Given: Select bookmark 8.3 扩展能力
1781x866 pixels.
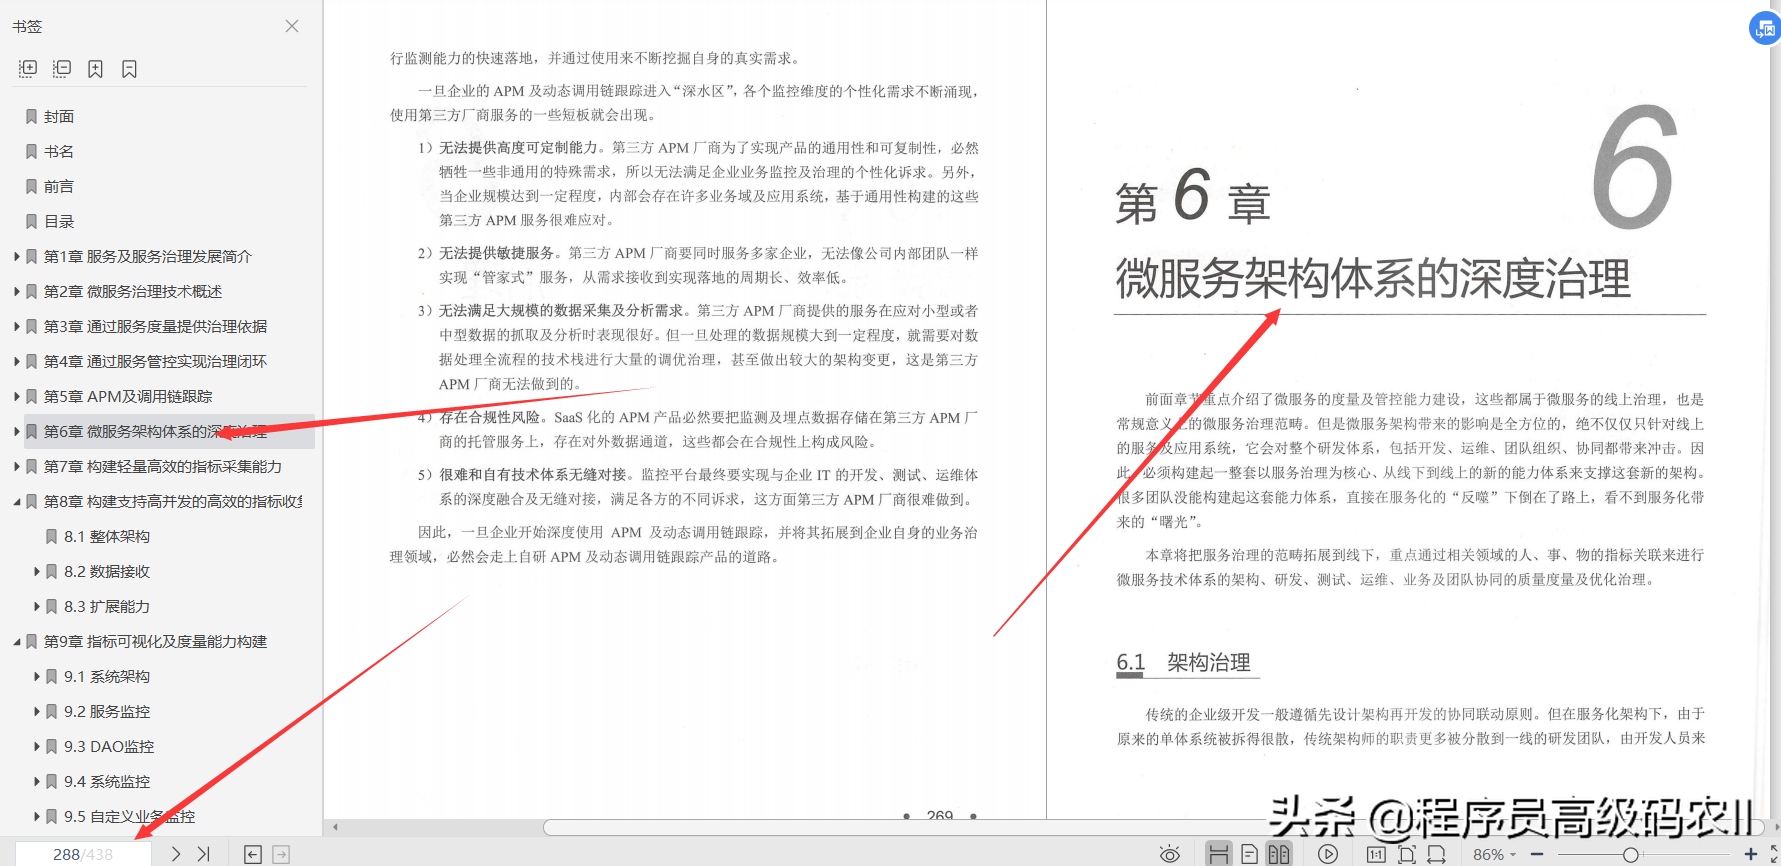Looking at the screenshot, I should coord(107,606).
